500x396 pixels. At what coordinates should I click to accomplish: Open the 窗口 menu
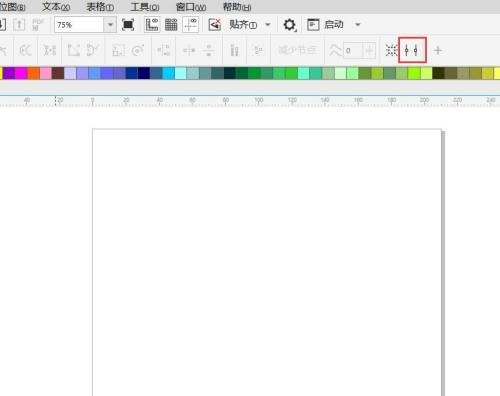191,7
